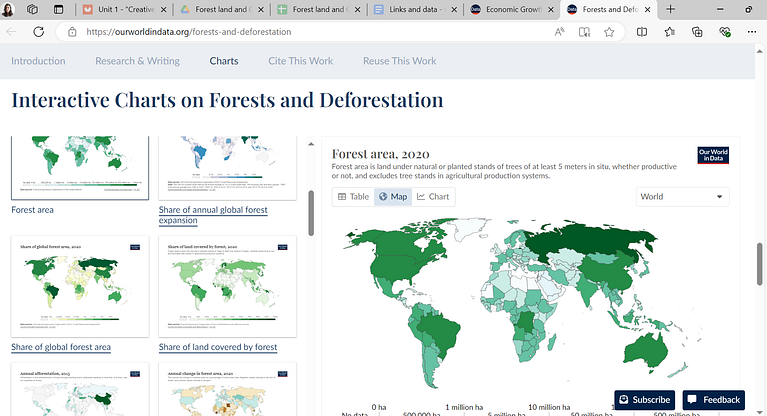Switch to the Chart line view
The height and width of the screenshot is (416, 767).
click(433, 197)
